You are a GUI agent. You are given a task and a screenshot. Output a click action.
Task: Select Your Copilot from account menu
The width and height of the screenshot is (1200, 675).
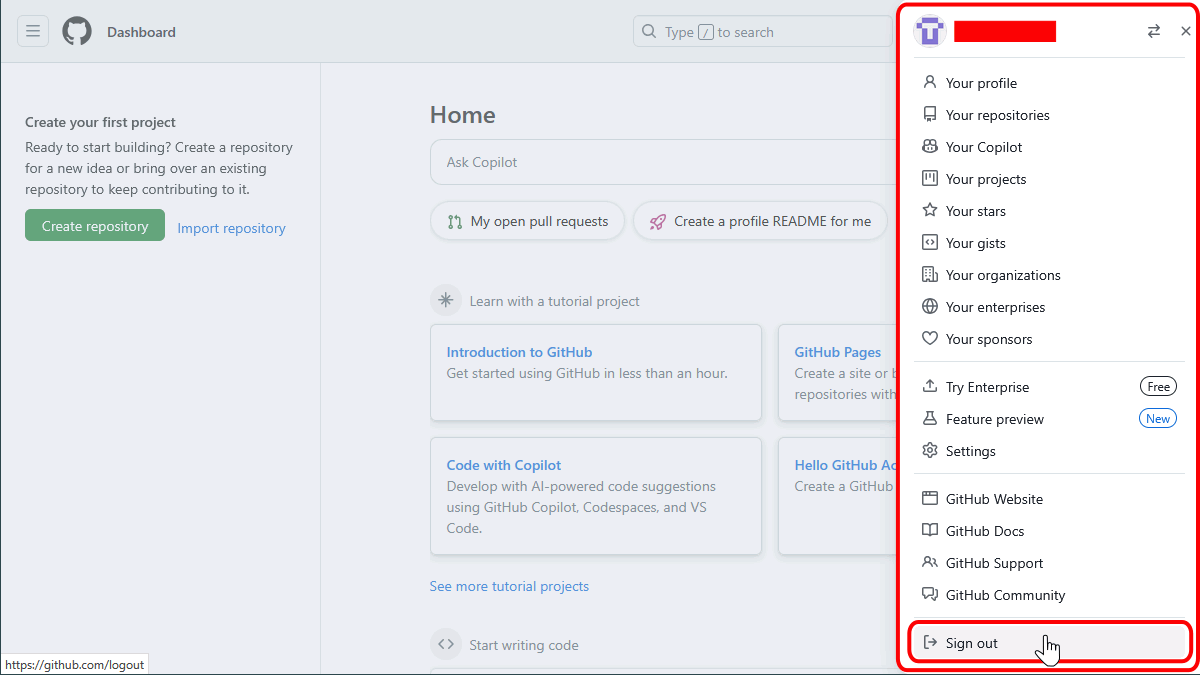click(1048, 147)
